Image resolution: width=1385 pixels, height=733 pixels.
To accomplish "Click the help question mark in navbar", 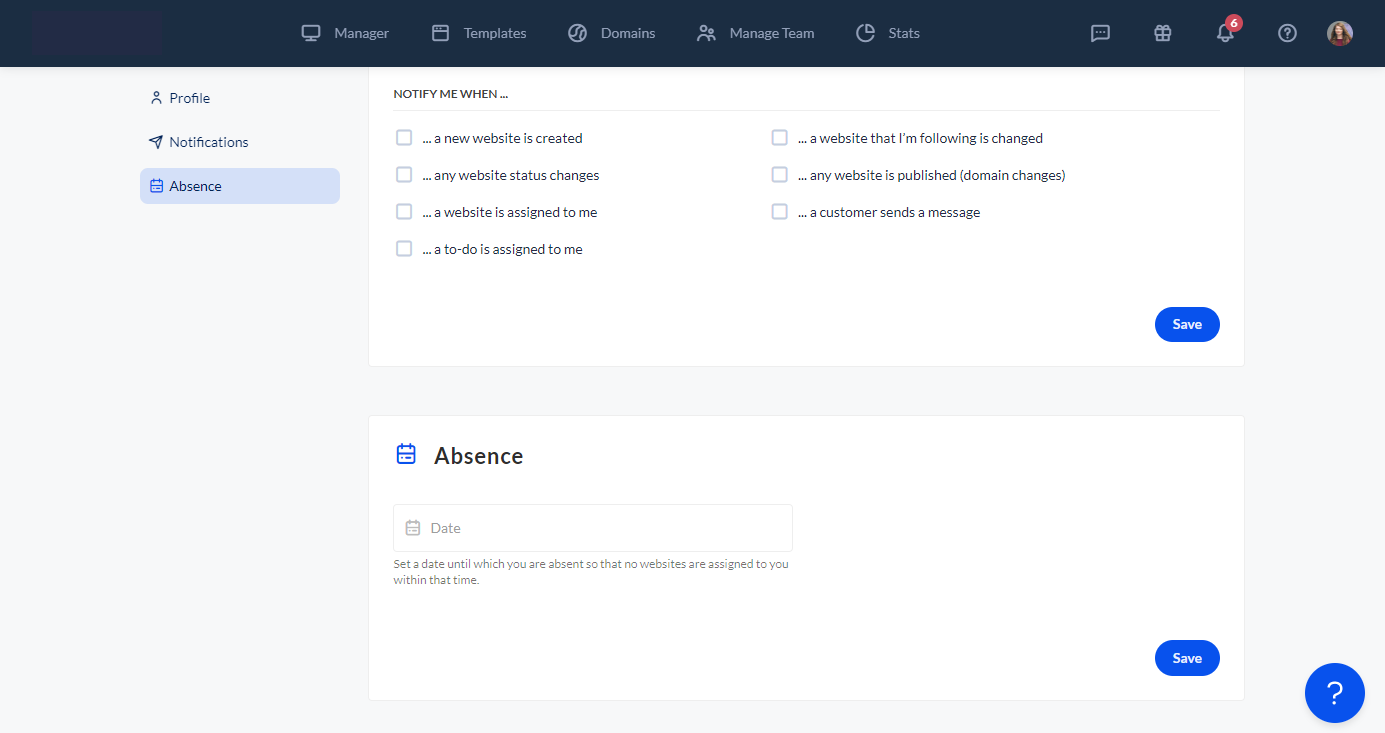I will (x=1287, y=33).
